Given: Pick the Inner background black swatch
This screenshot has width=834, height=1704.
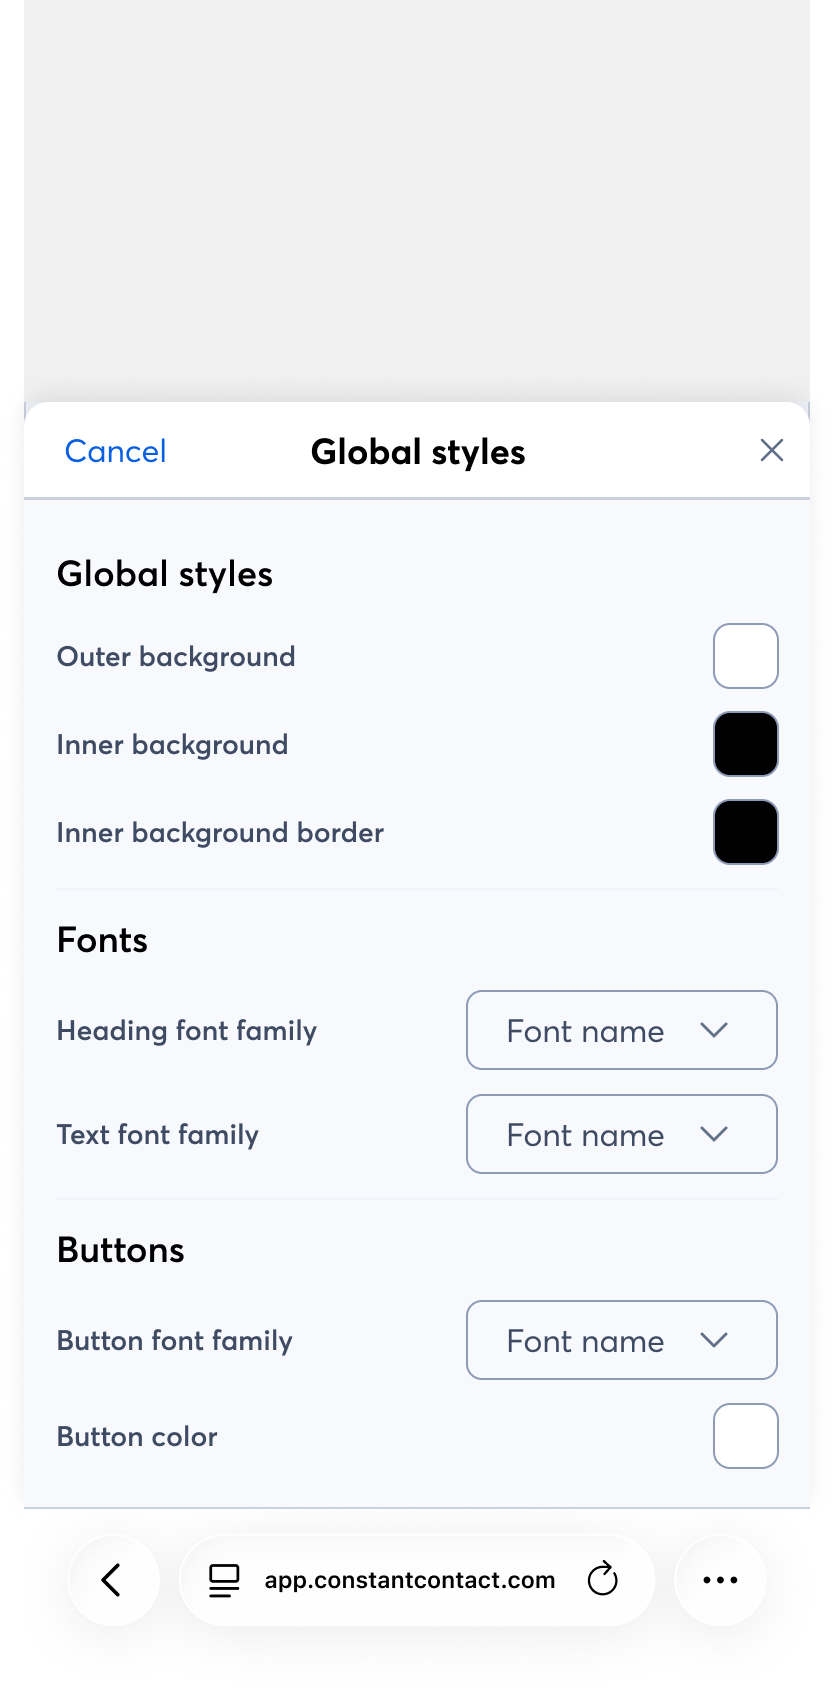Looking at the screenshot, I should [745, 744].
